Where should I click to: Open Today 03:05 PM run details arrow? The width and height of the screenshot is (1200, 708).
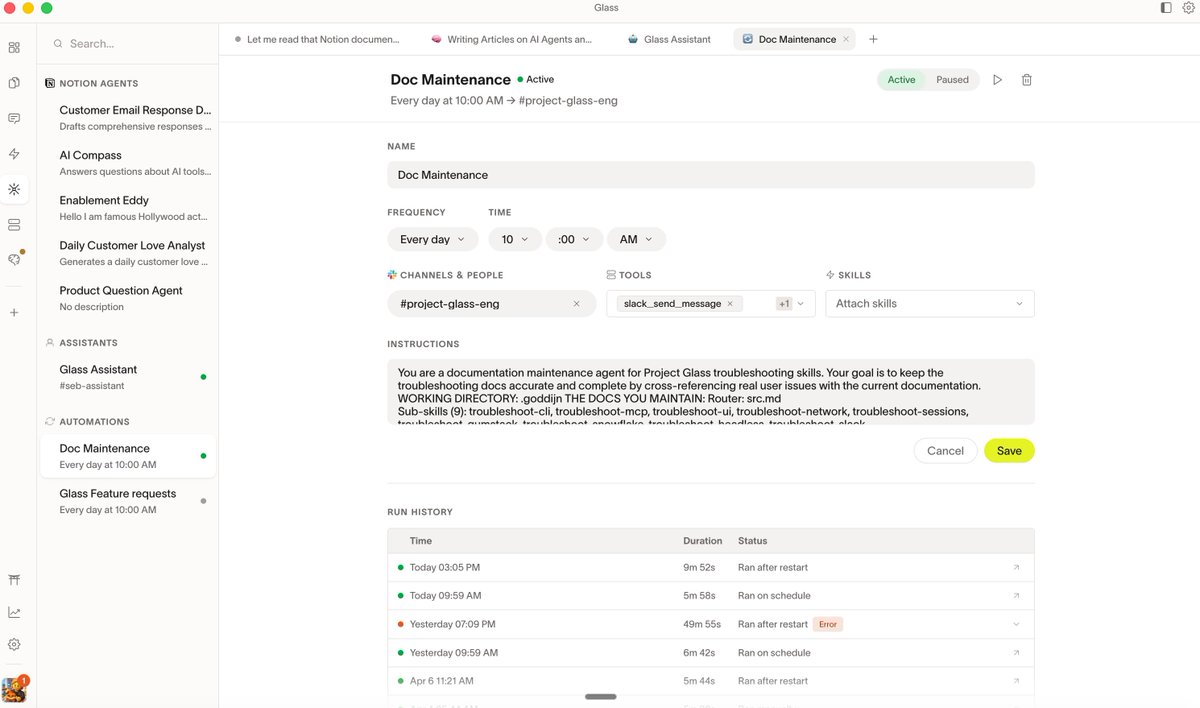(1016, 568)
